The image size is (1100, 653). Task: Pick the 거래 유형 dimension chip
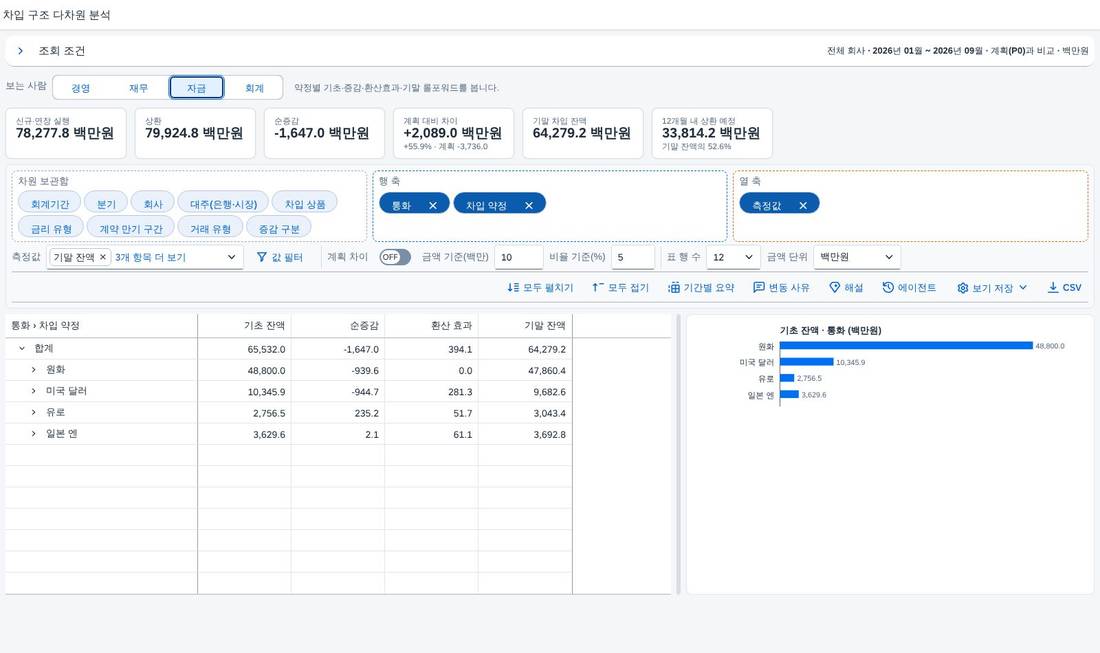point(210,229)
